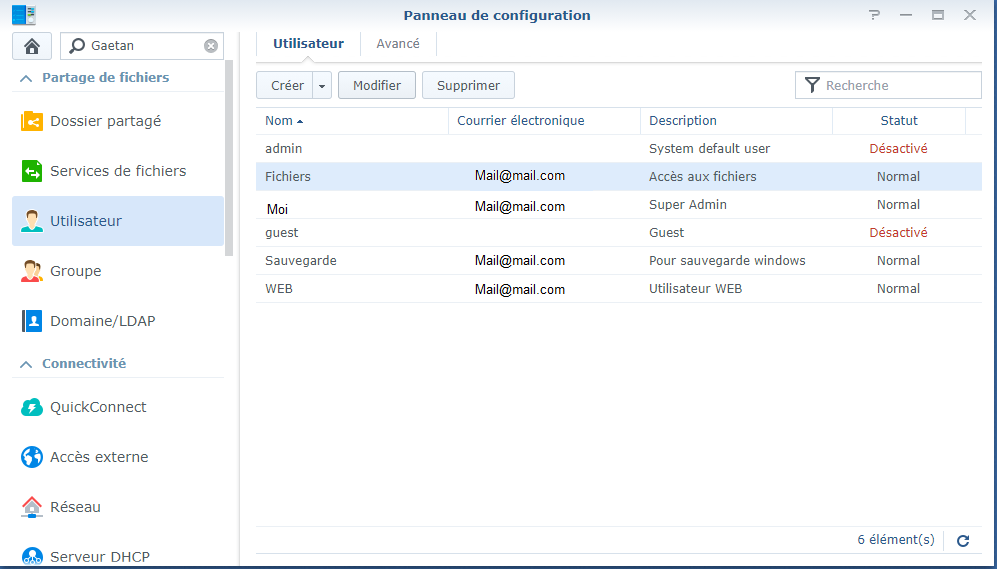Open Domaine/LDAP icon in sidebar

[32, 321]
